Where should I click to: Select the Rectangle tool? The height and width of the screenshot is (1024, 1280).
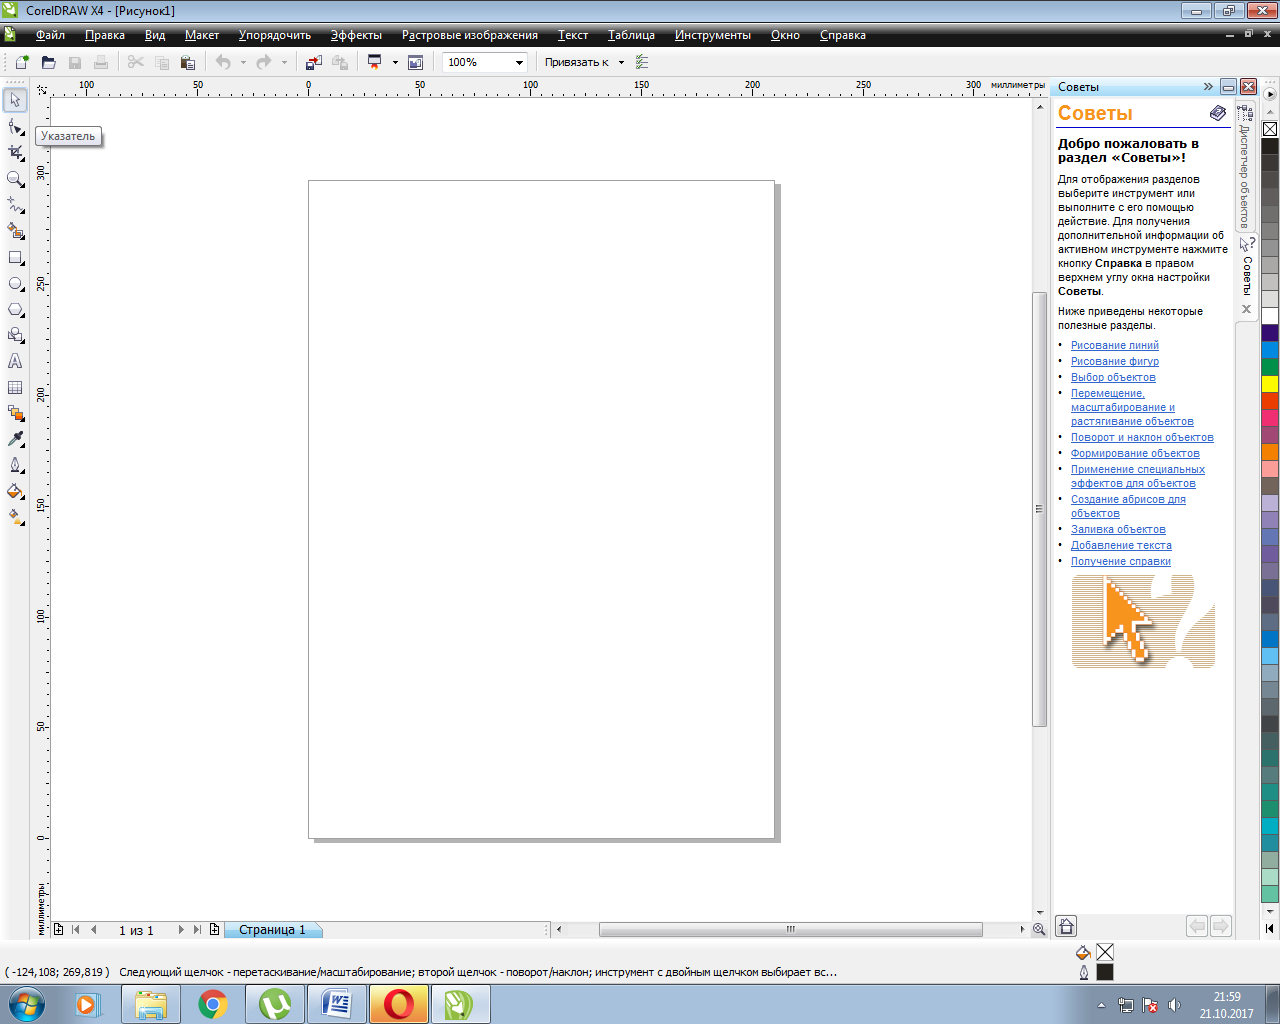[x=15, y=257]
